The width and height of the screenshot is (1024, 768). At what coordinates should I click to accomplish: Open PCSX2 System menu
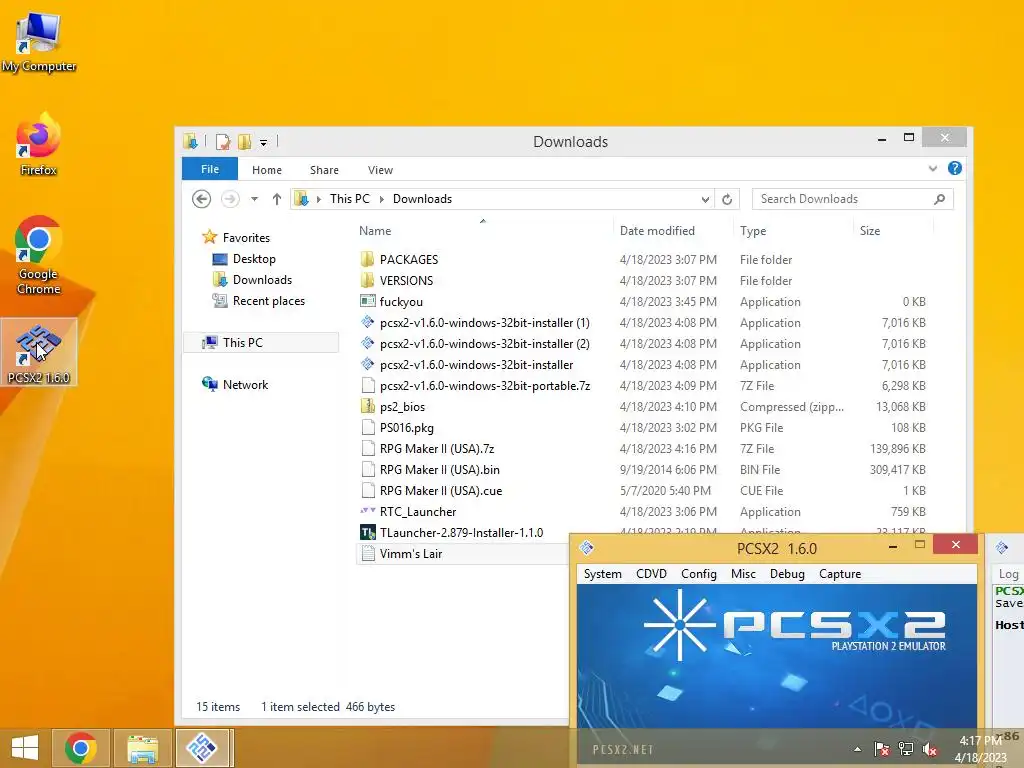click(x=602, y=574)
